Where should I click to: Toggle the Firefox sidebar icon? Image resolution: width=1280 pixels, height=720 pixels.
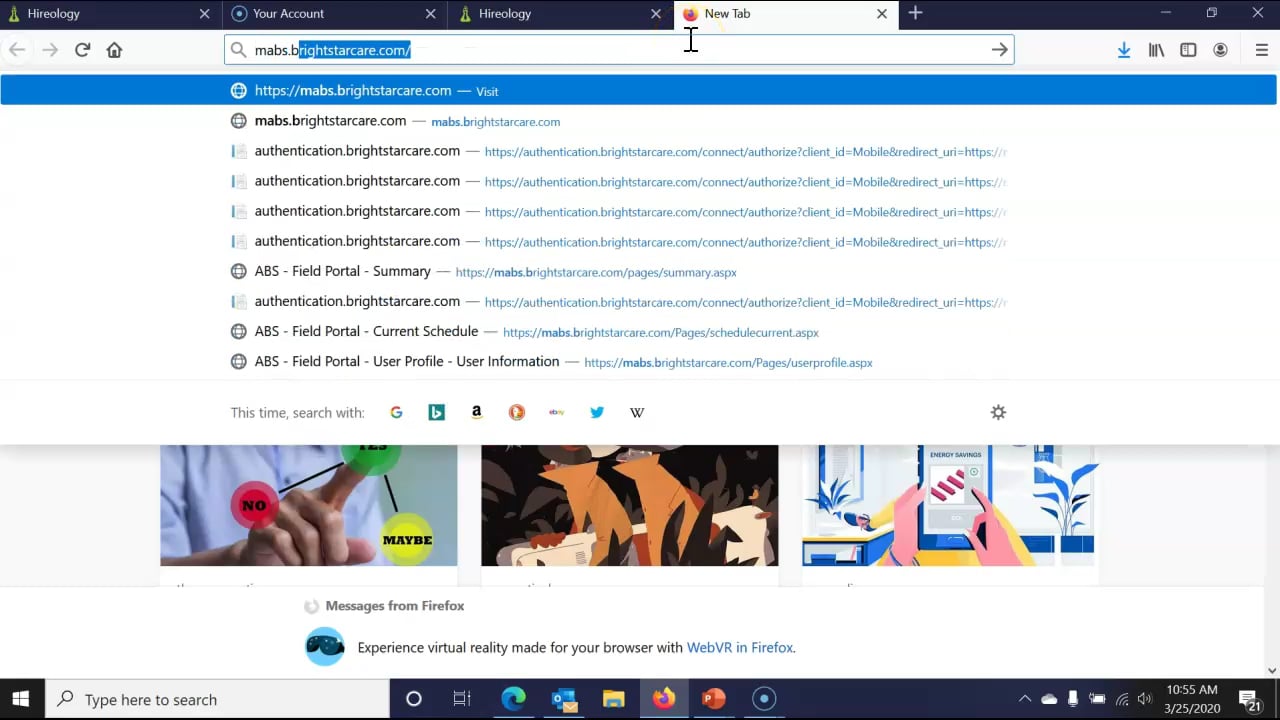[x=1188, y=50]
